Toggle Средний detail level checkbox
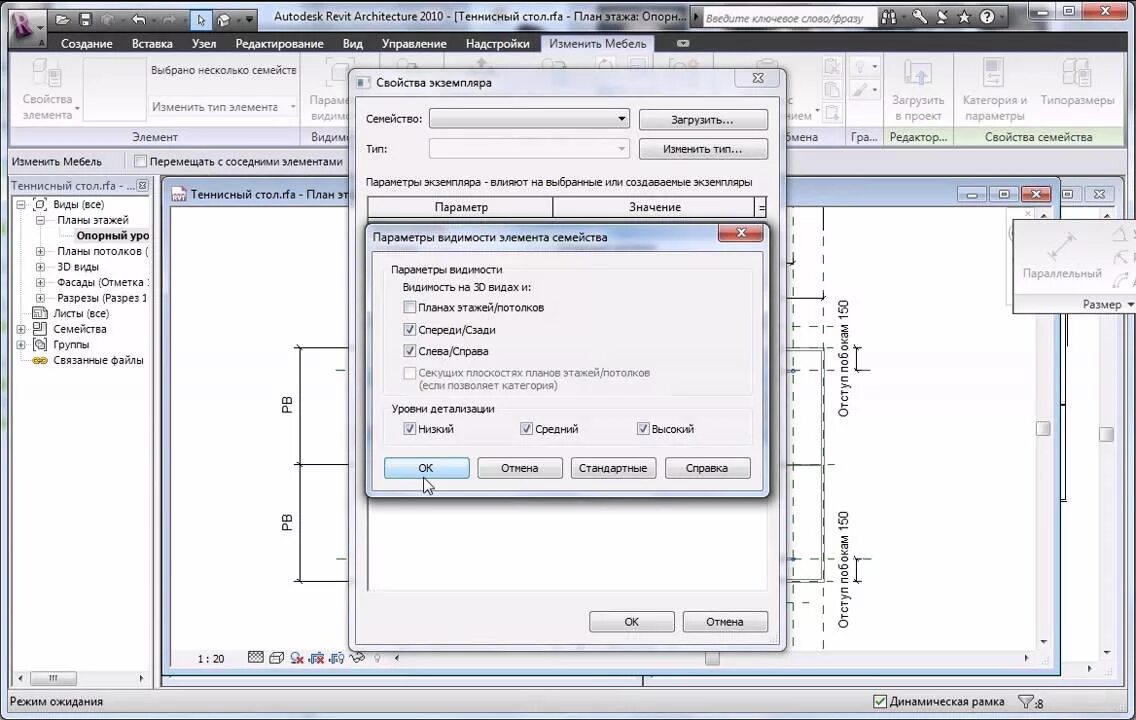Viewport: 1136px width, 720px height. [526, 429]
